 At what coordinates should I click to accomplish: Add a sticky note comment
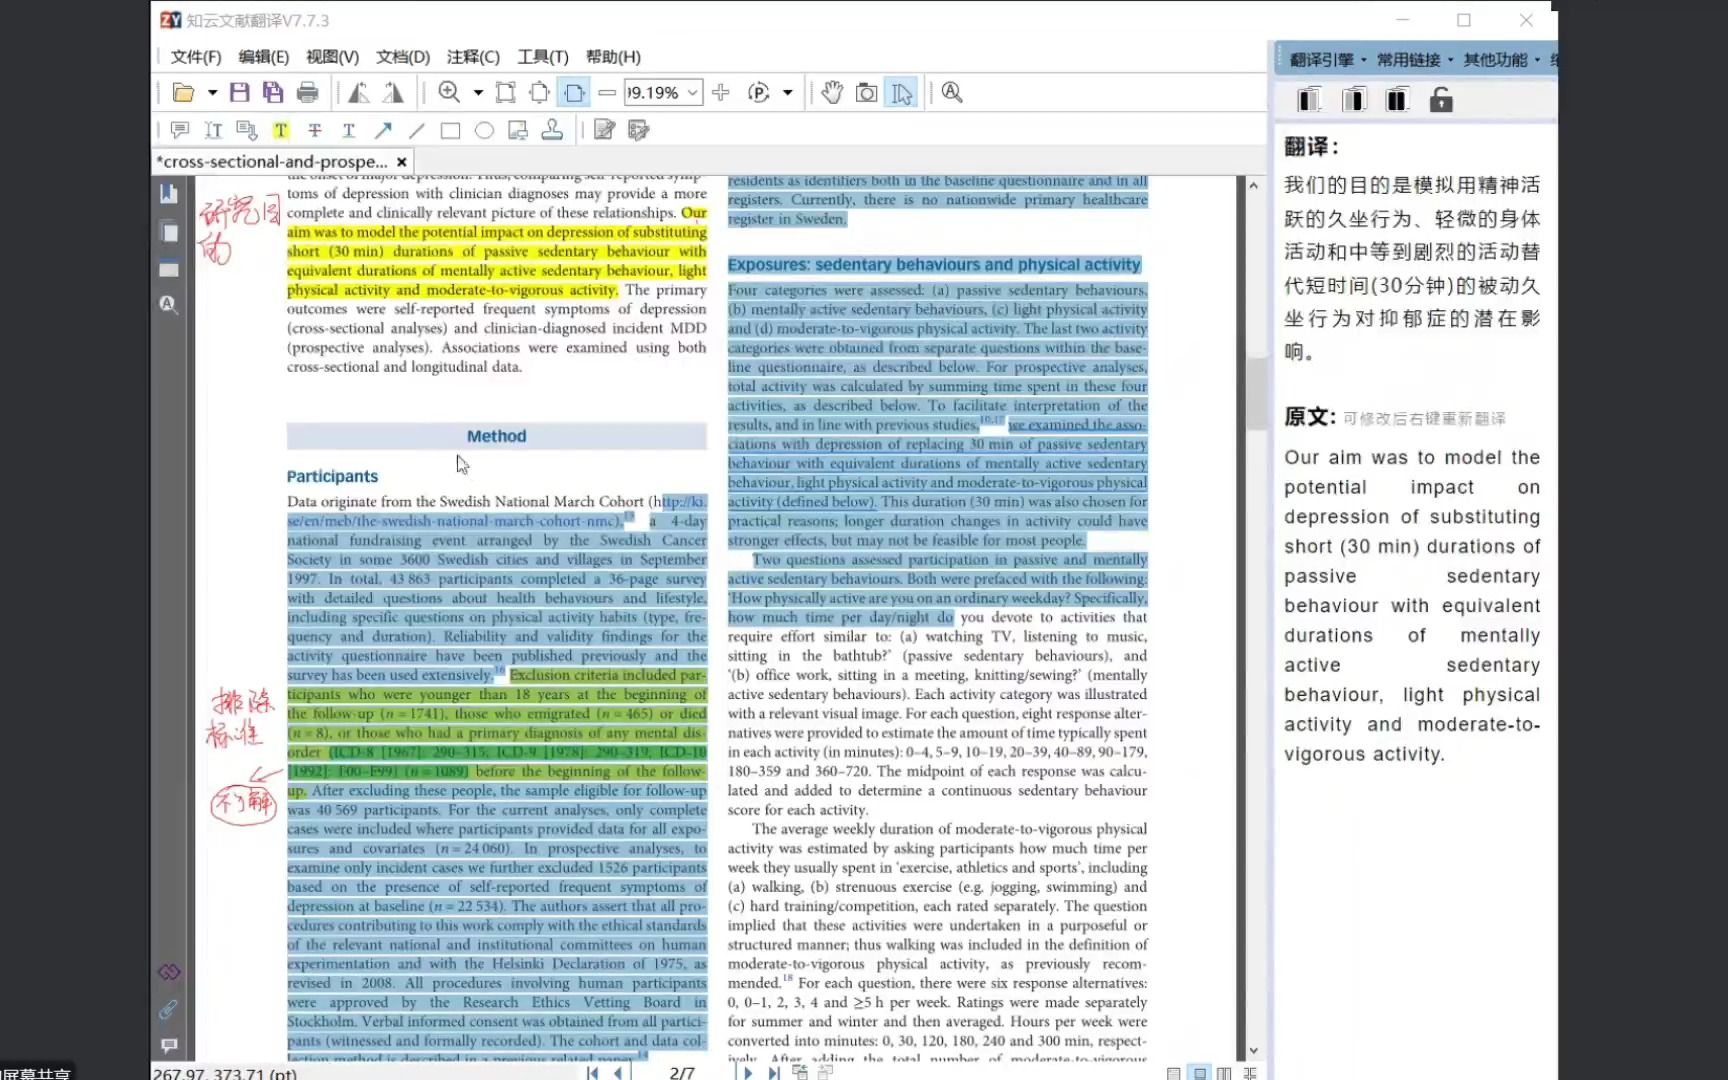click(x=180, y=130)
